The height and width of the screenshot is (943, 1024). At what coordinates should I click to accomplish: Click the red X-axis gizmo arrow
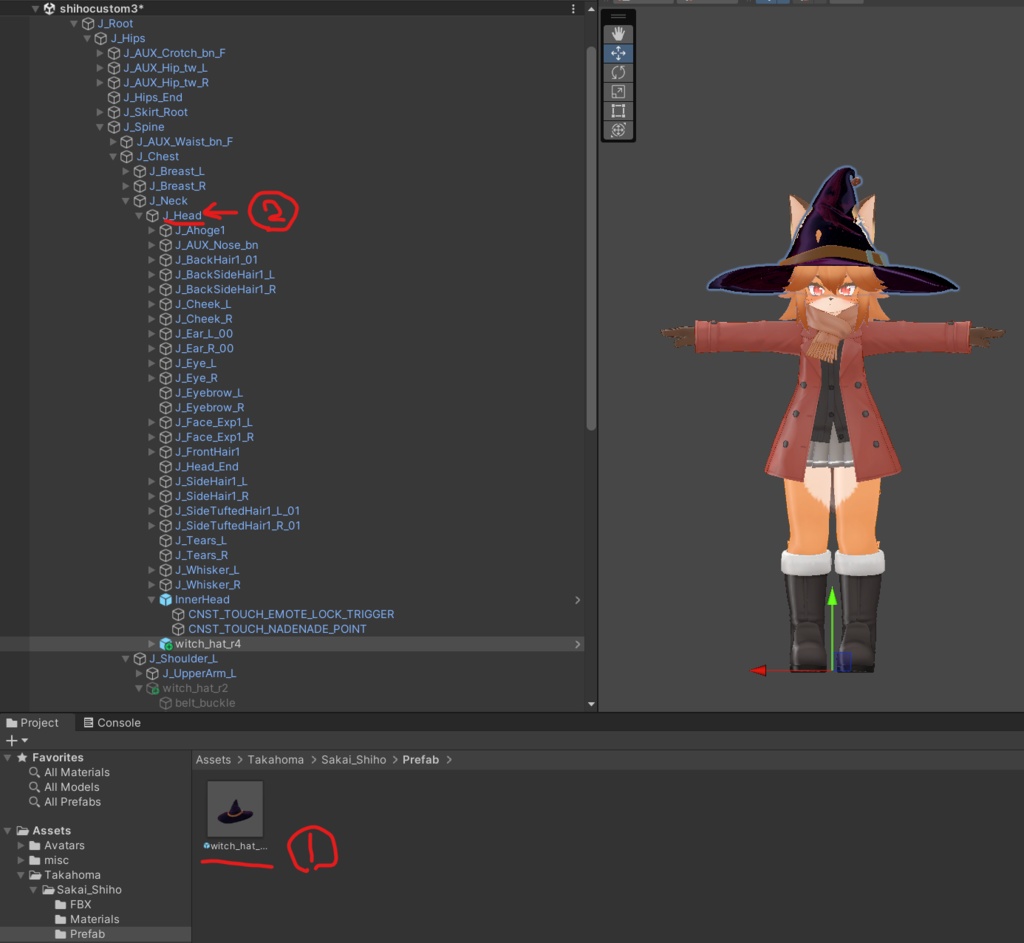click(x=758, y=670)
